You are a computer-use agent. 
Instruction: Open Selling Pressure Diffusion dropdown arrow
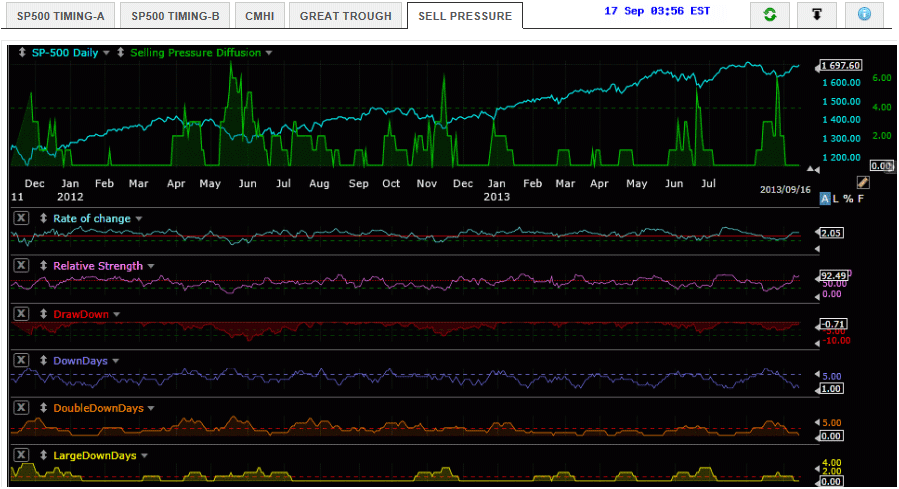[x=269, y=53]
